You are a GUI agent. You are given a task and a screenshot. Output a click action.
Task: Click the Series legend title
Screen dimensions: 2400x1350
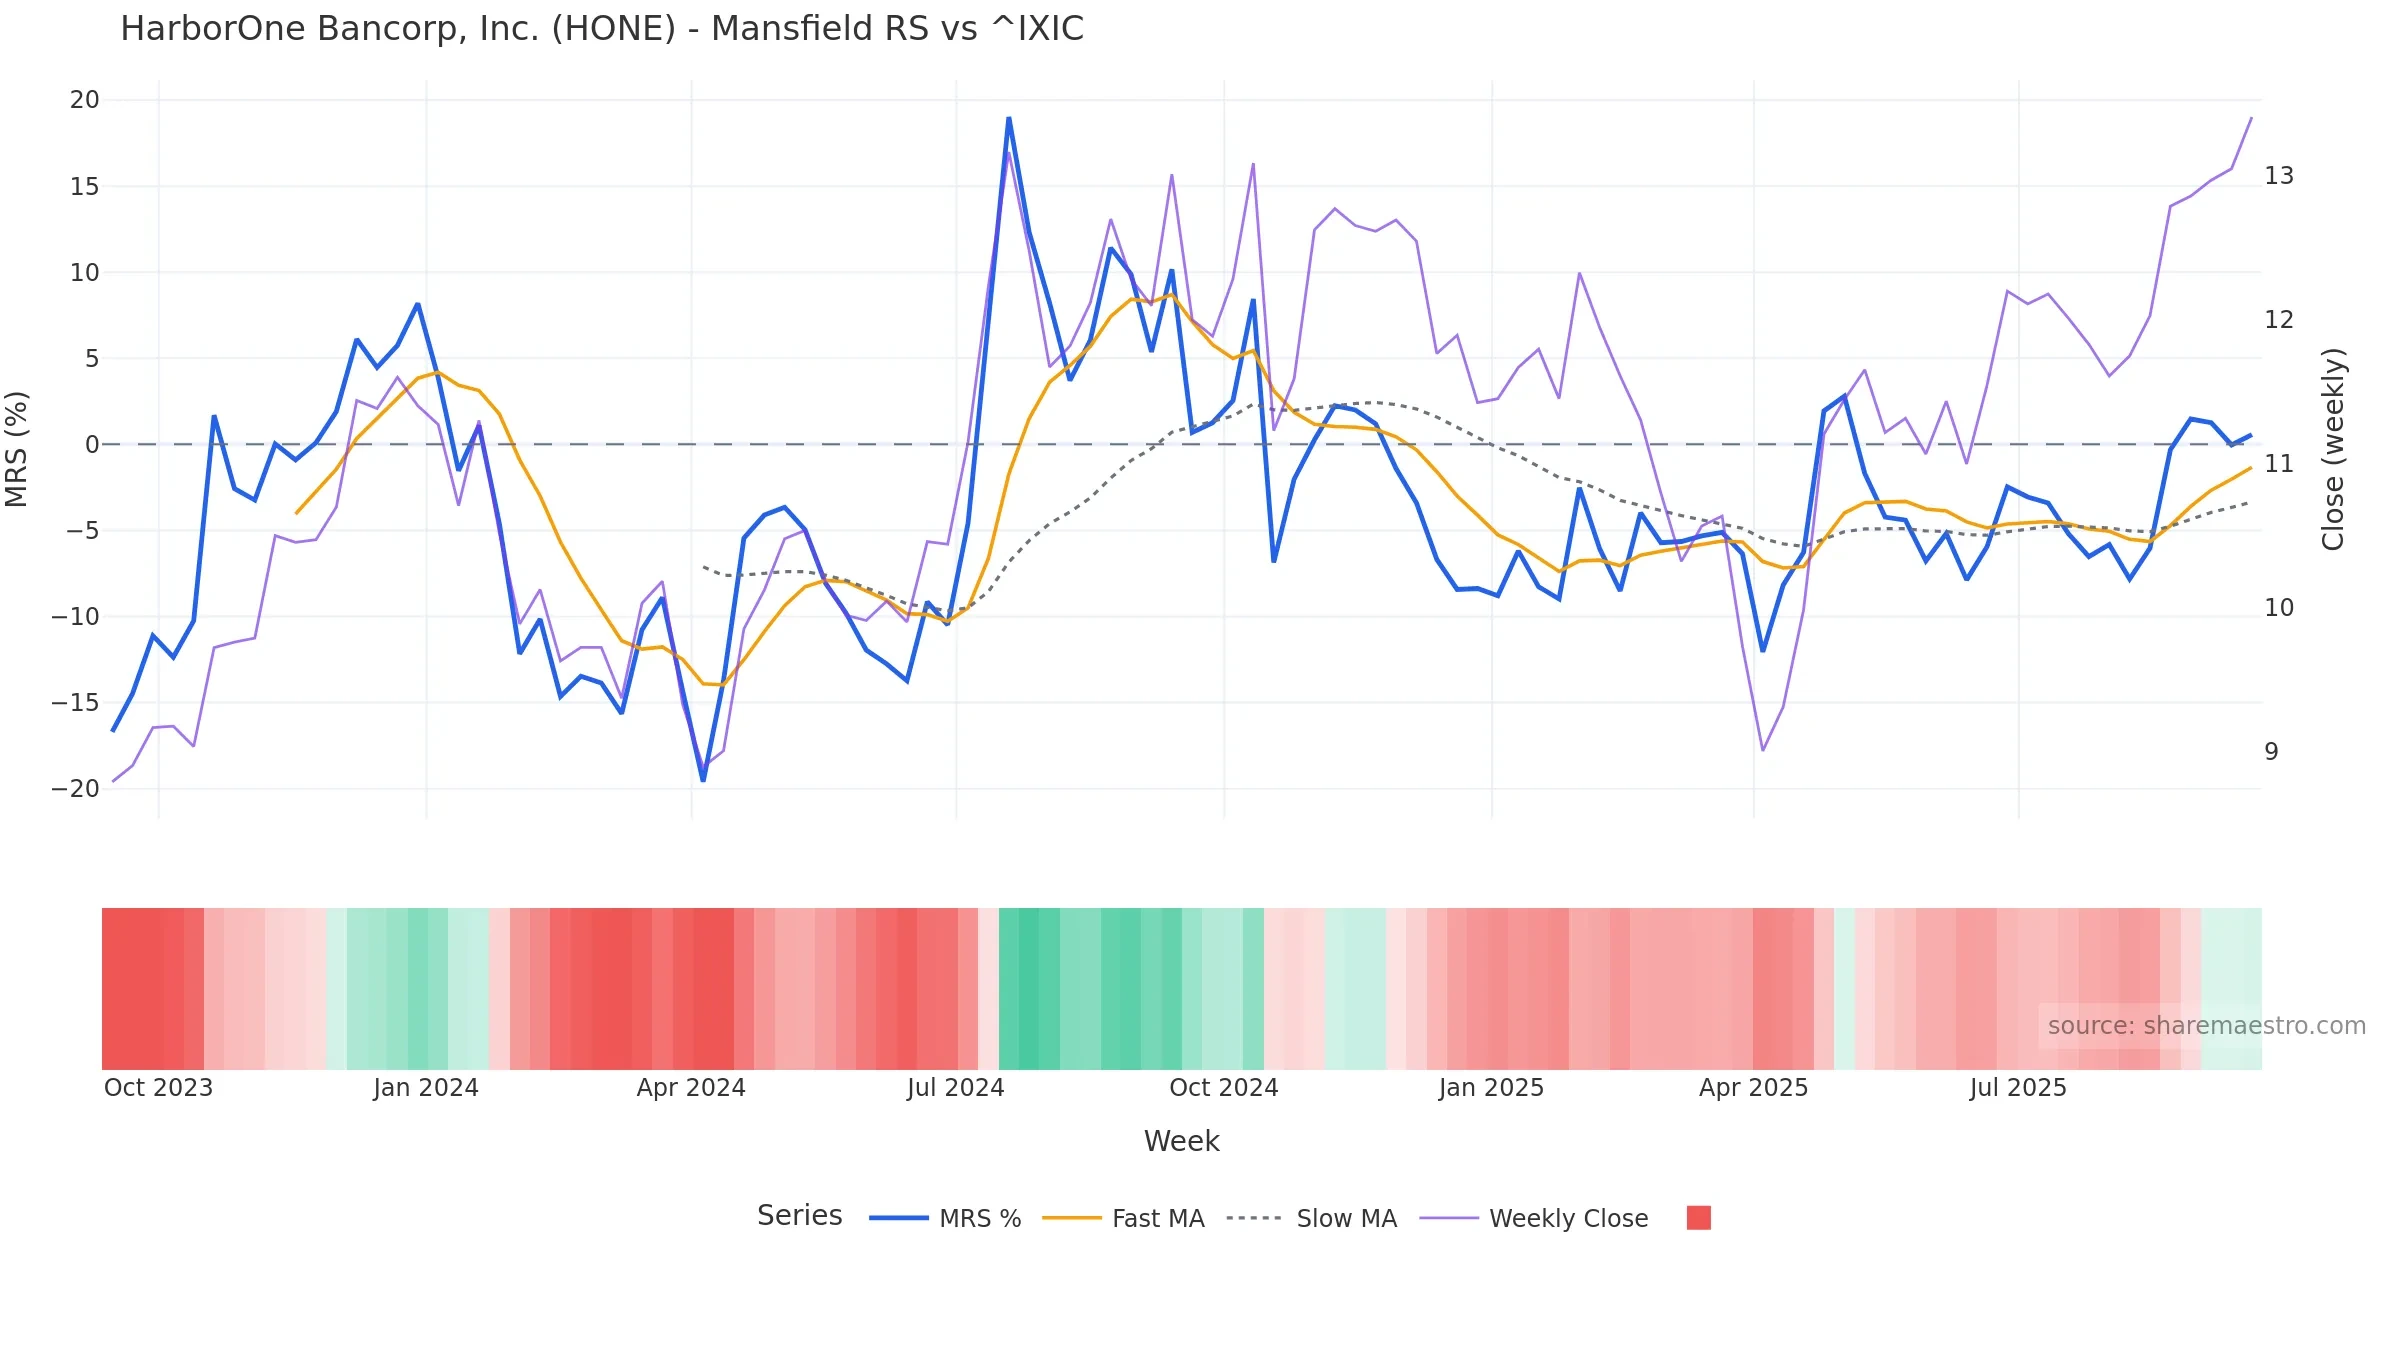(x=799, y=1216)
